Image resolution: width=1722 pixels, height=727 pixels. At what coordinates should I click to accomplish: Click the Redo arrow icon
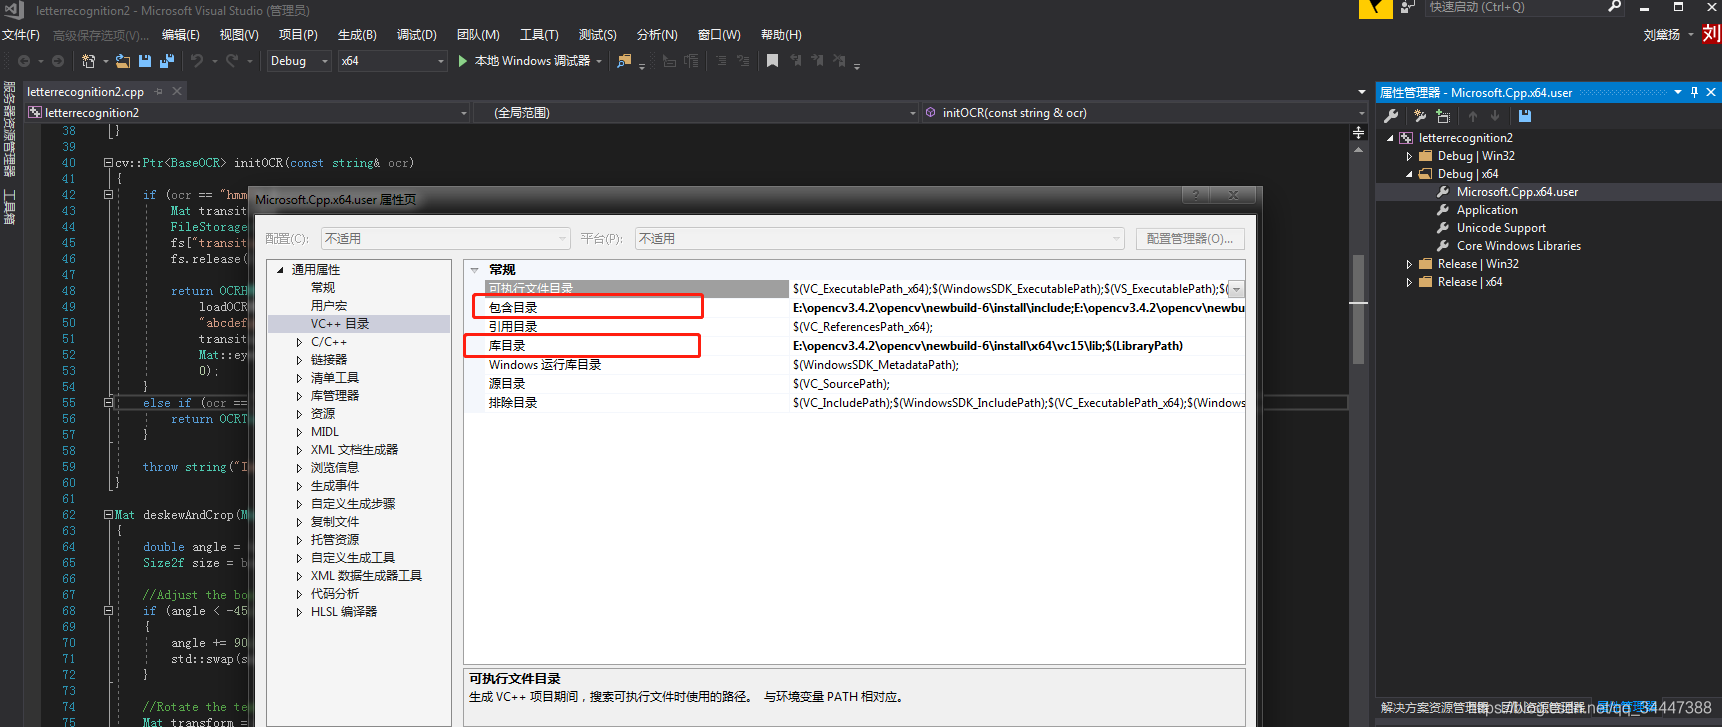[232, 61]
